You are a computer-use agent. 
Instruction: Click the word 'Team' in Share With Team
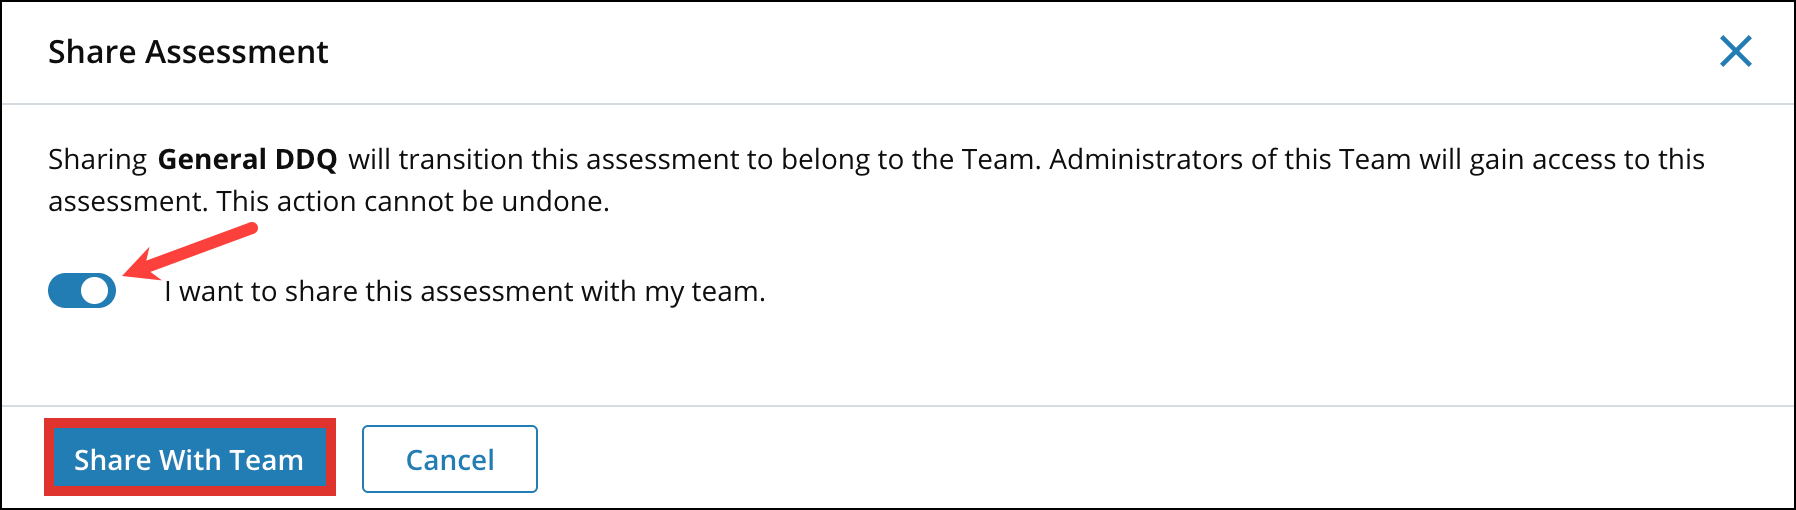266,460
